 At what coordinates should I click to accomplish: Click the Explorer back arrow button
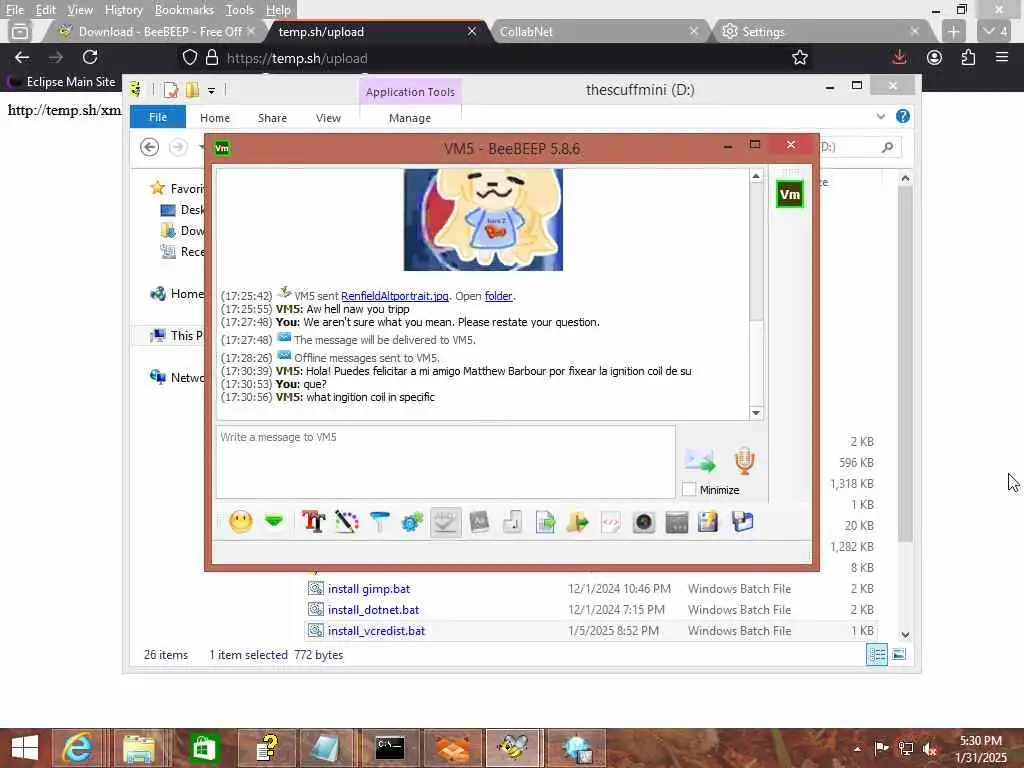pos(150,147)
